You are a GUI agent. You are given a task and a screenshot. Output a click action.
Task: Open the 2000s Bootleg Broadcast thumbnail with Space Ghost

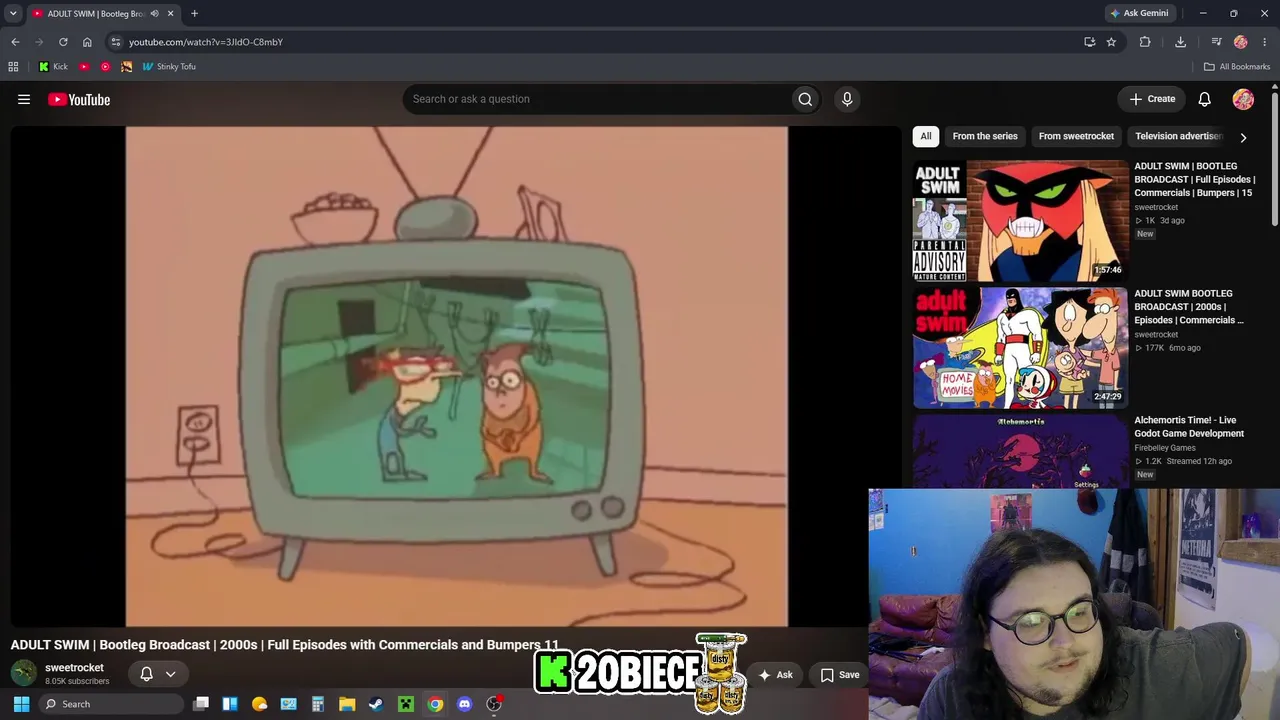coord(1020,348)
